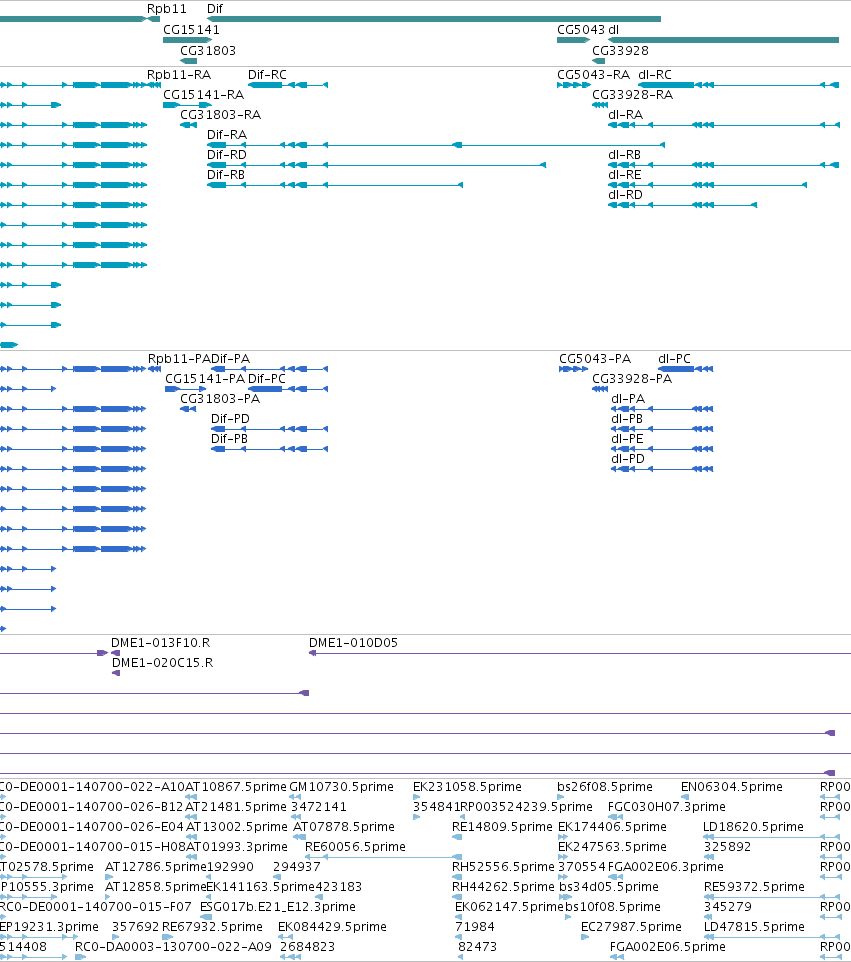This screenshot has height=962, width=851.
Task: Select the GM10730.5prime EST label
Action: coord(341,787)
